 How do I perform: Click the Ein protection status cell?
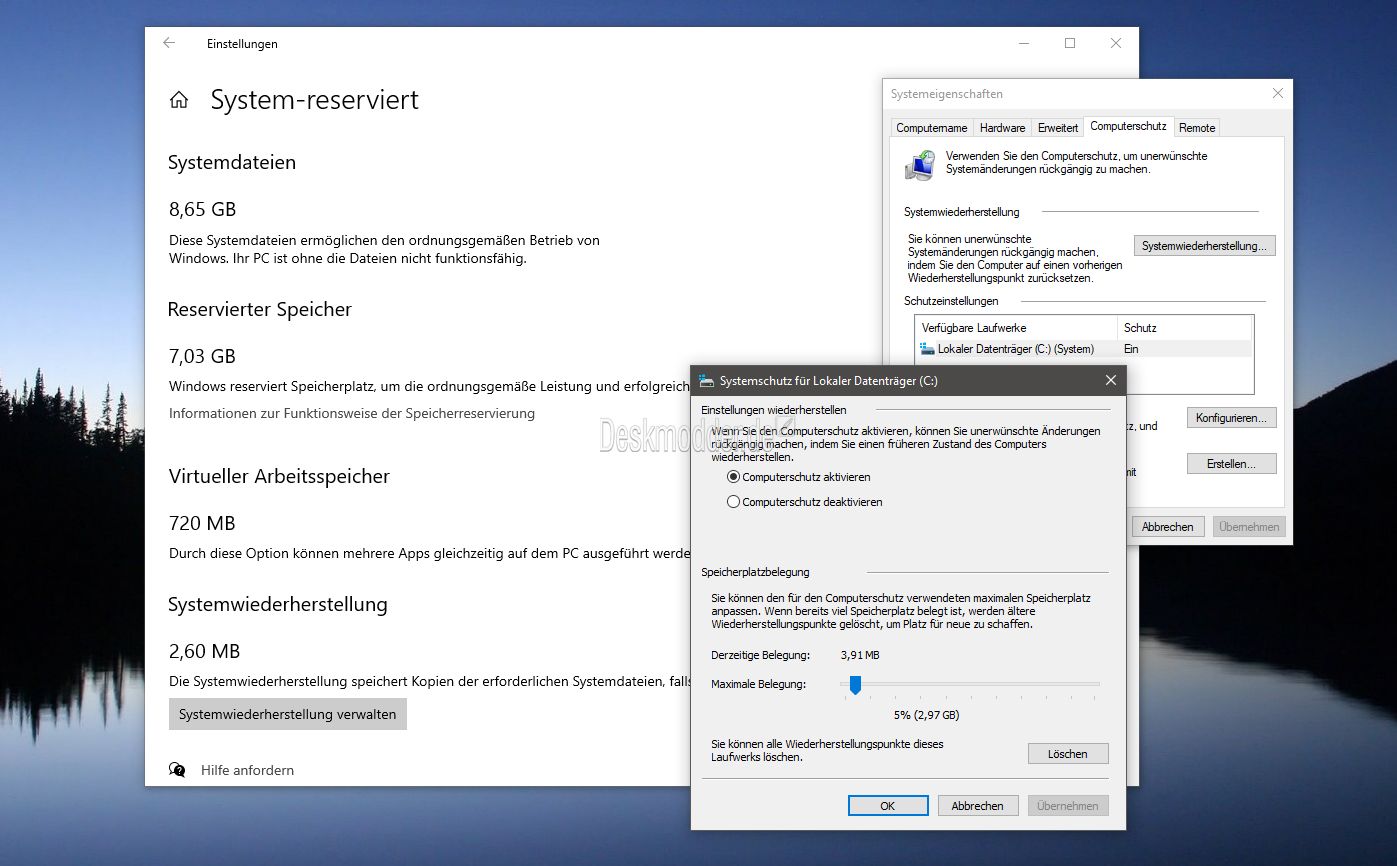[x=1131, y=349]
